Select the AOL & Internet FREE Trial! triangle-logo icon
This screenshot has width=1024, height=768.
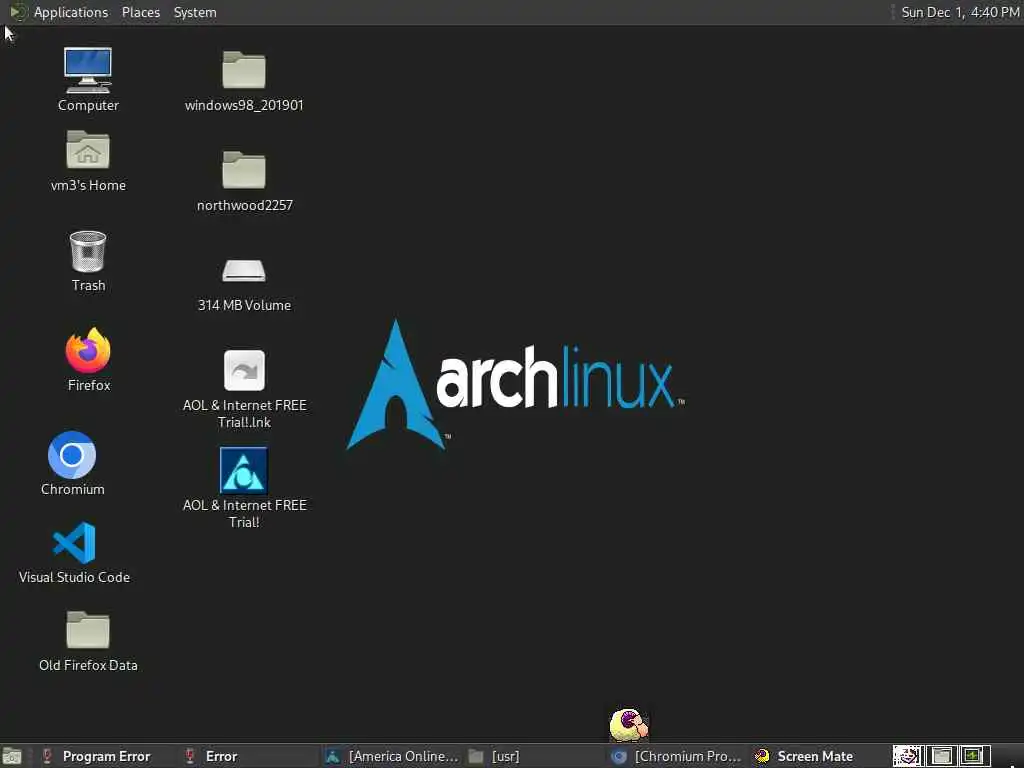click(244, 488)
